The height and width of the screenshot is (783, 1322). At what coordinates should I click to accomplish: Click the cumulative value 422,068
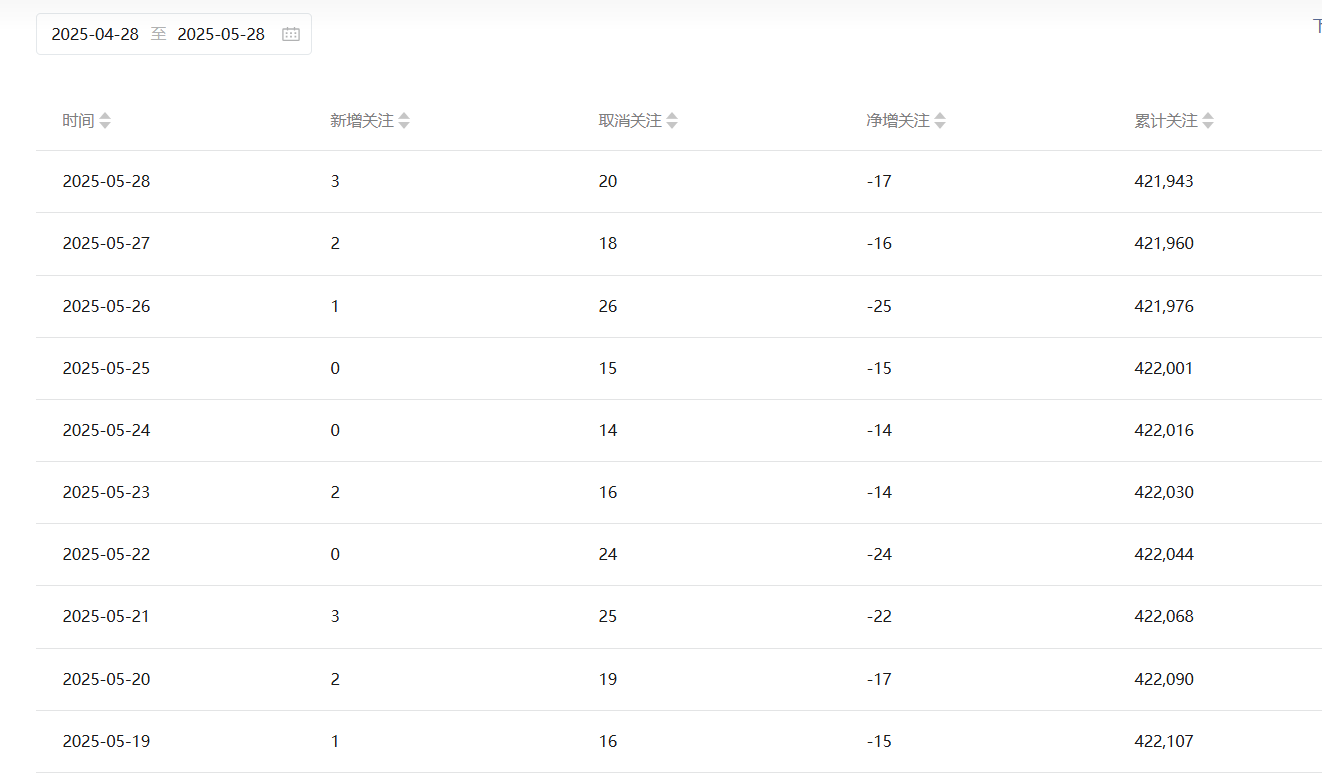tap(1164, 616)
